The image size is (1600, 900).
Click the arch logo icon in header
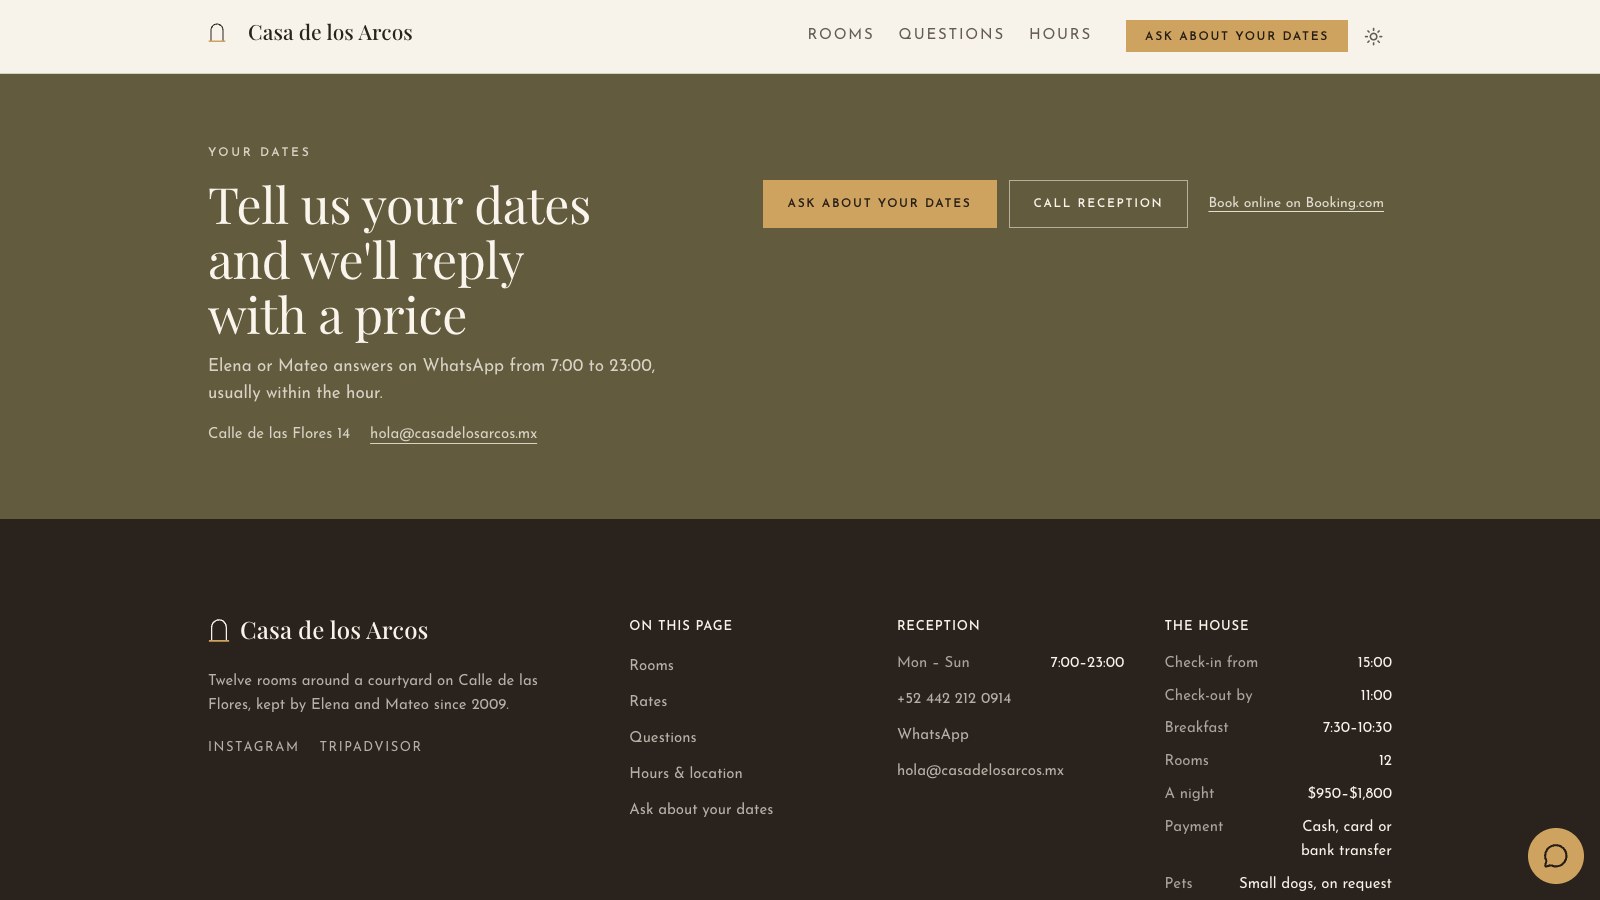coord(217,33)
